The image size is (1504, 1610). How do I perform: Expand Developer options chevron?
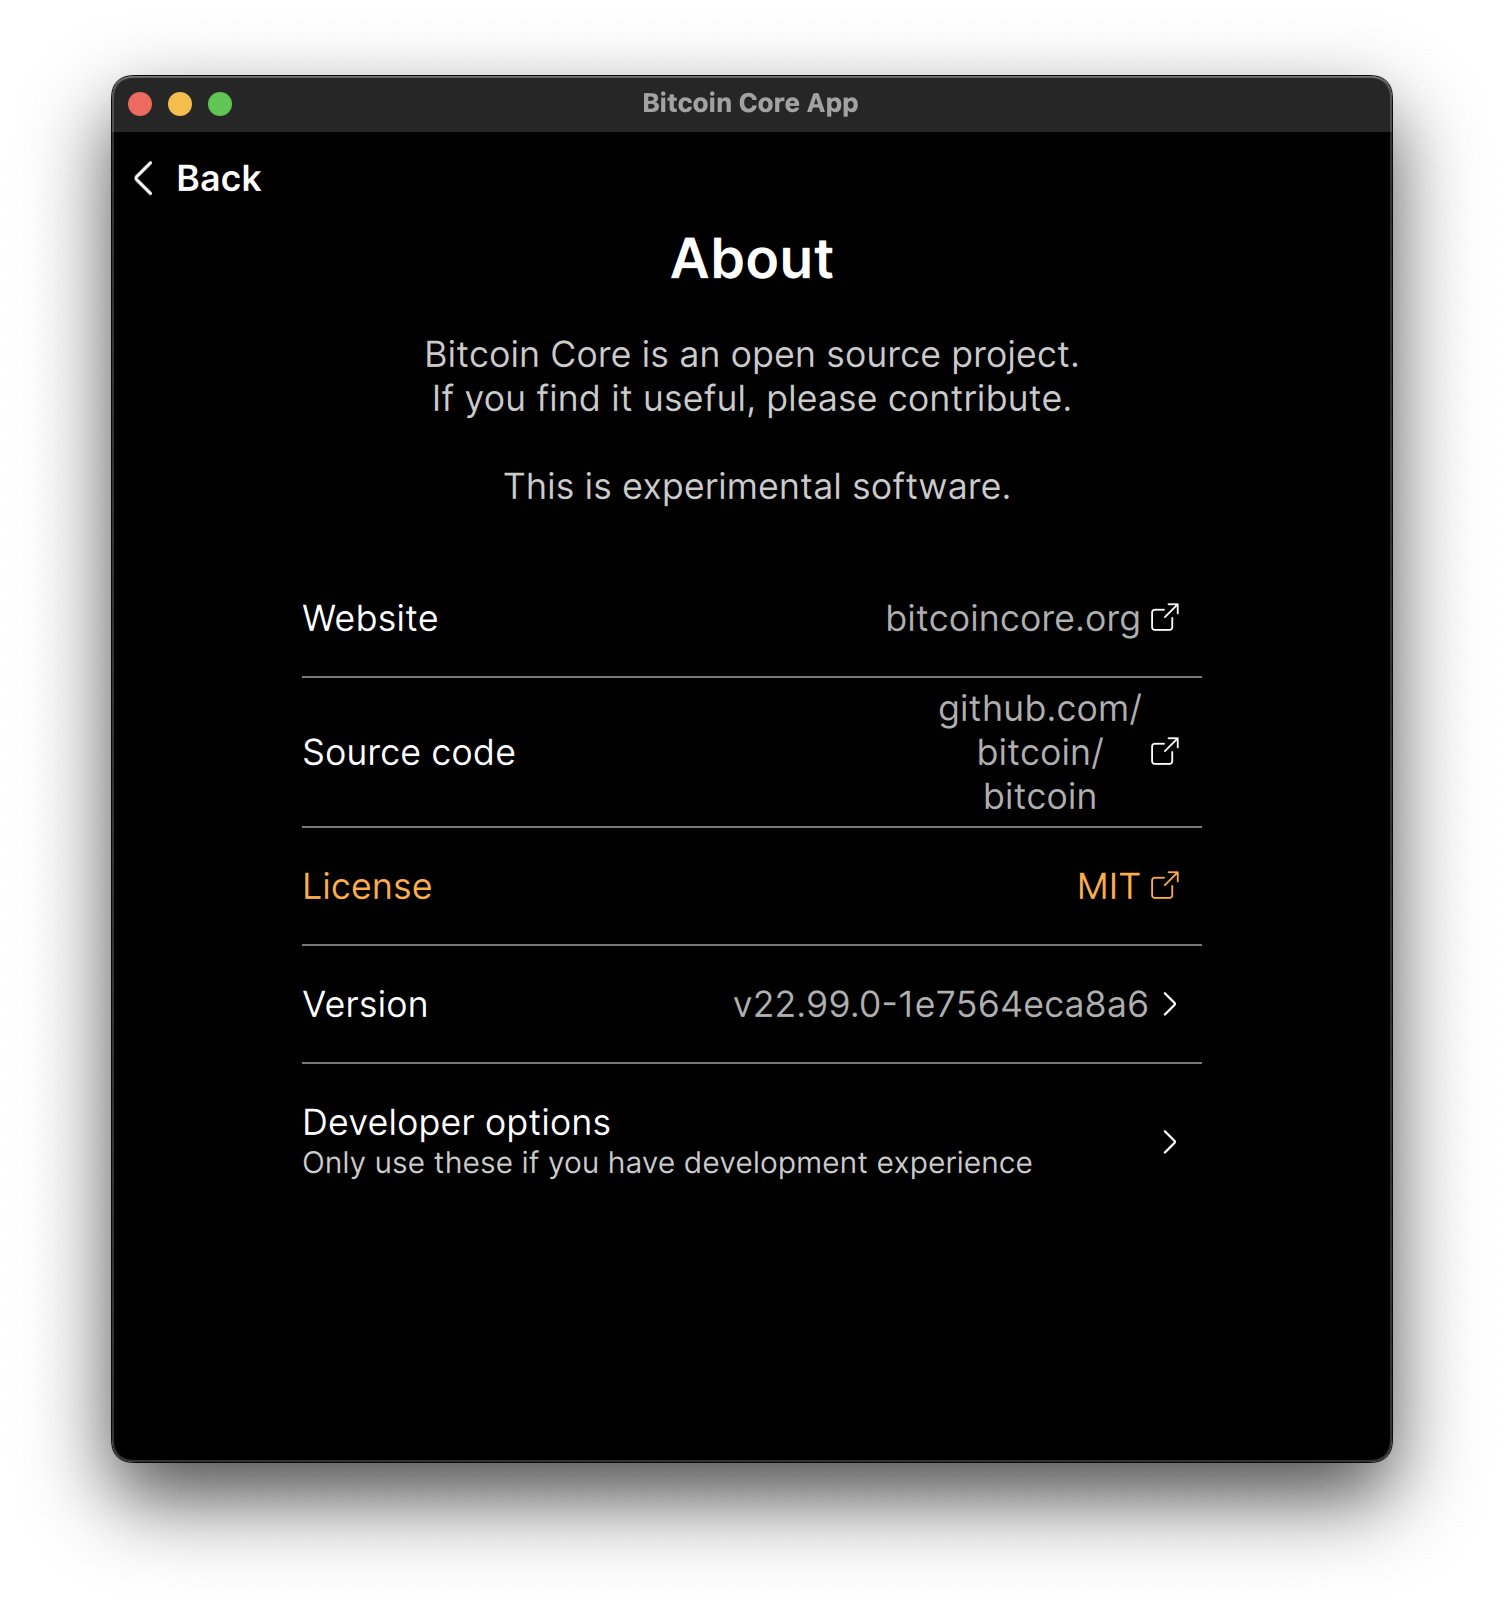point(1170,1142)
